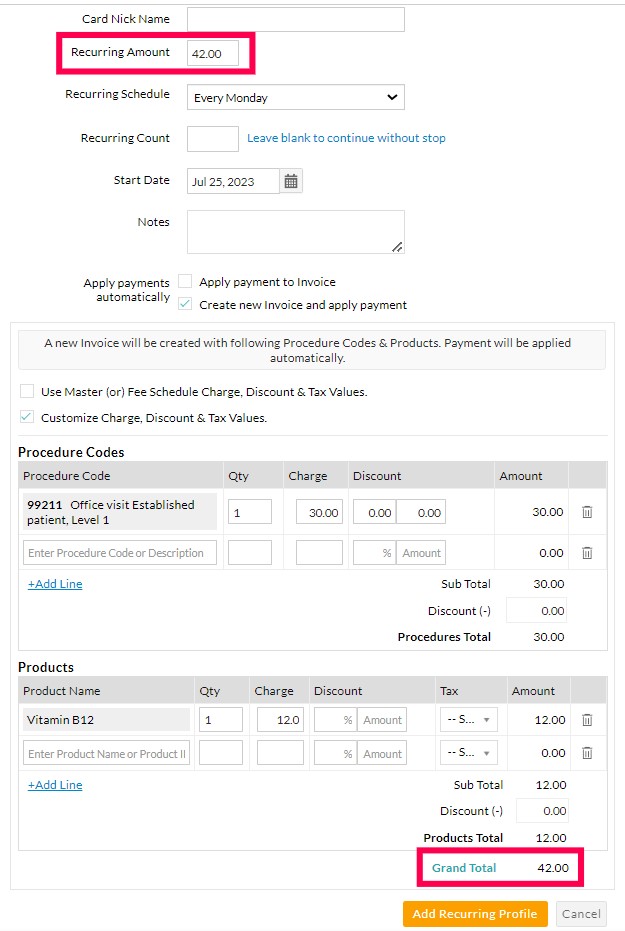Screen dimensions: 625x931
Task: Click the Add Recurring Profile button
Action: (474, 913)
